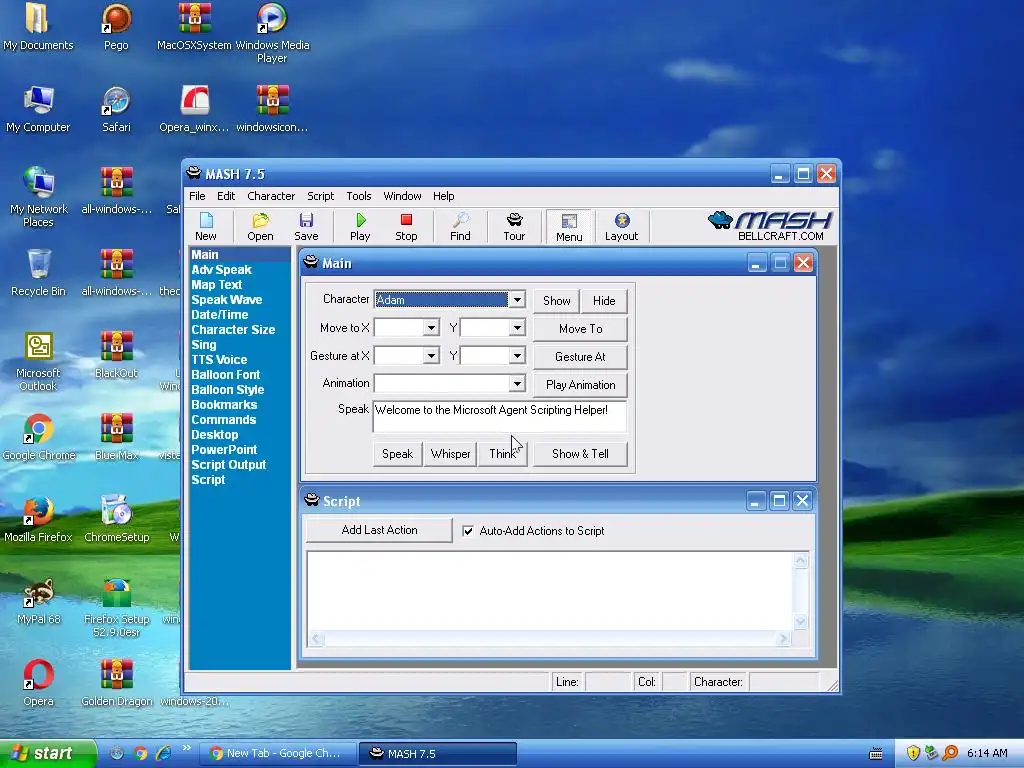Click the Show character button
Image resolution: width=1024 pixels, height=768 pixels.
click(x=556, y=300)
